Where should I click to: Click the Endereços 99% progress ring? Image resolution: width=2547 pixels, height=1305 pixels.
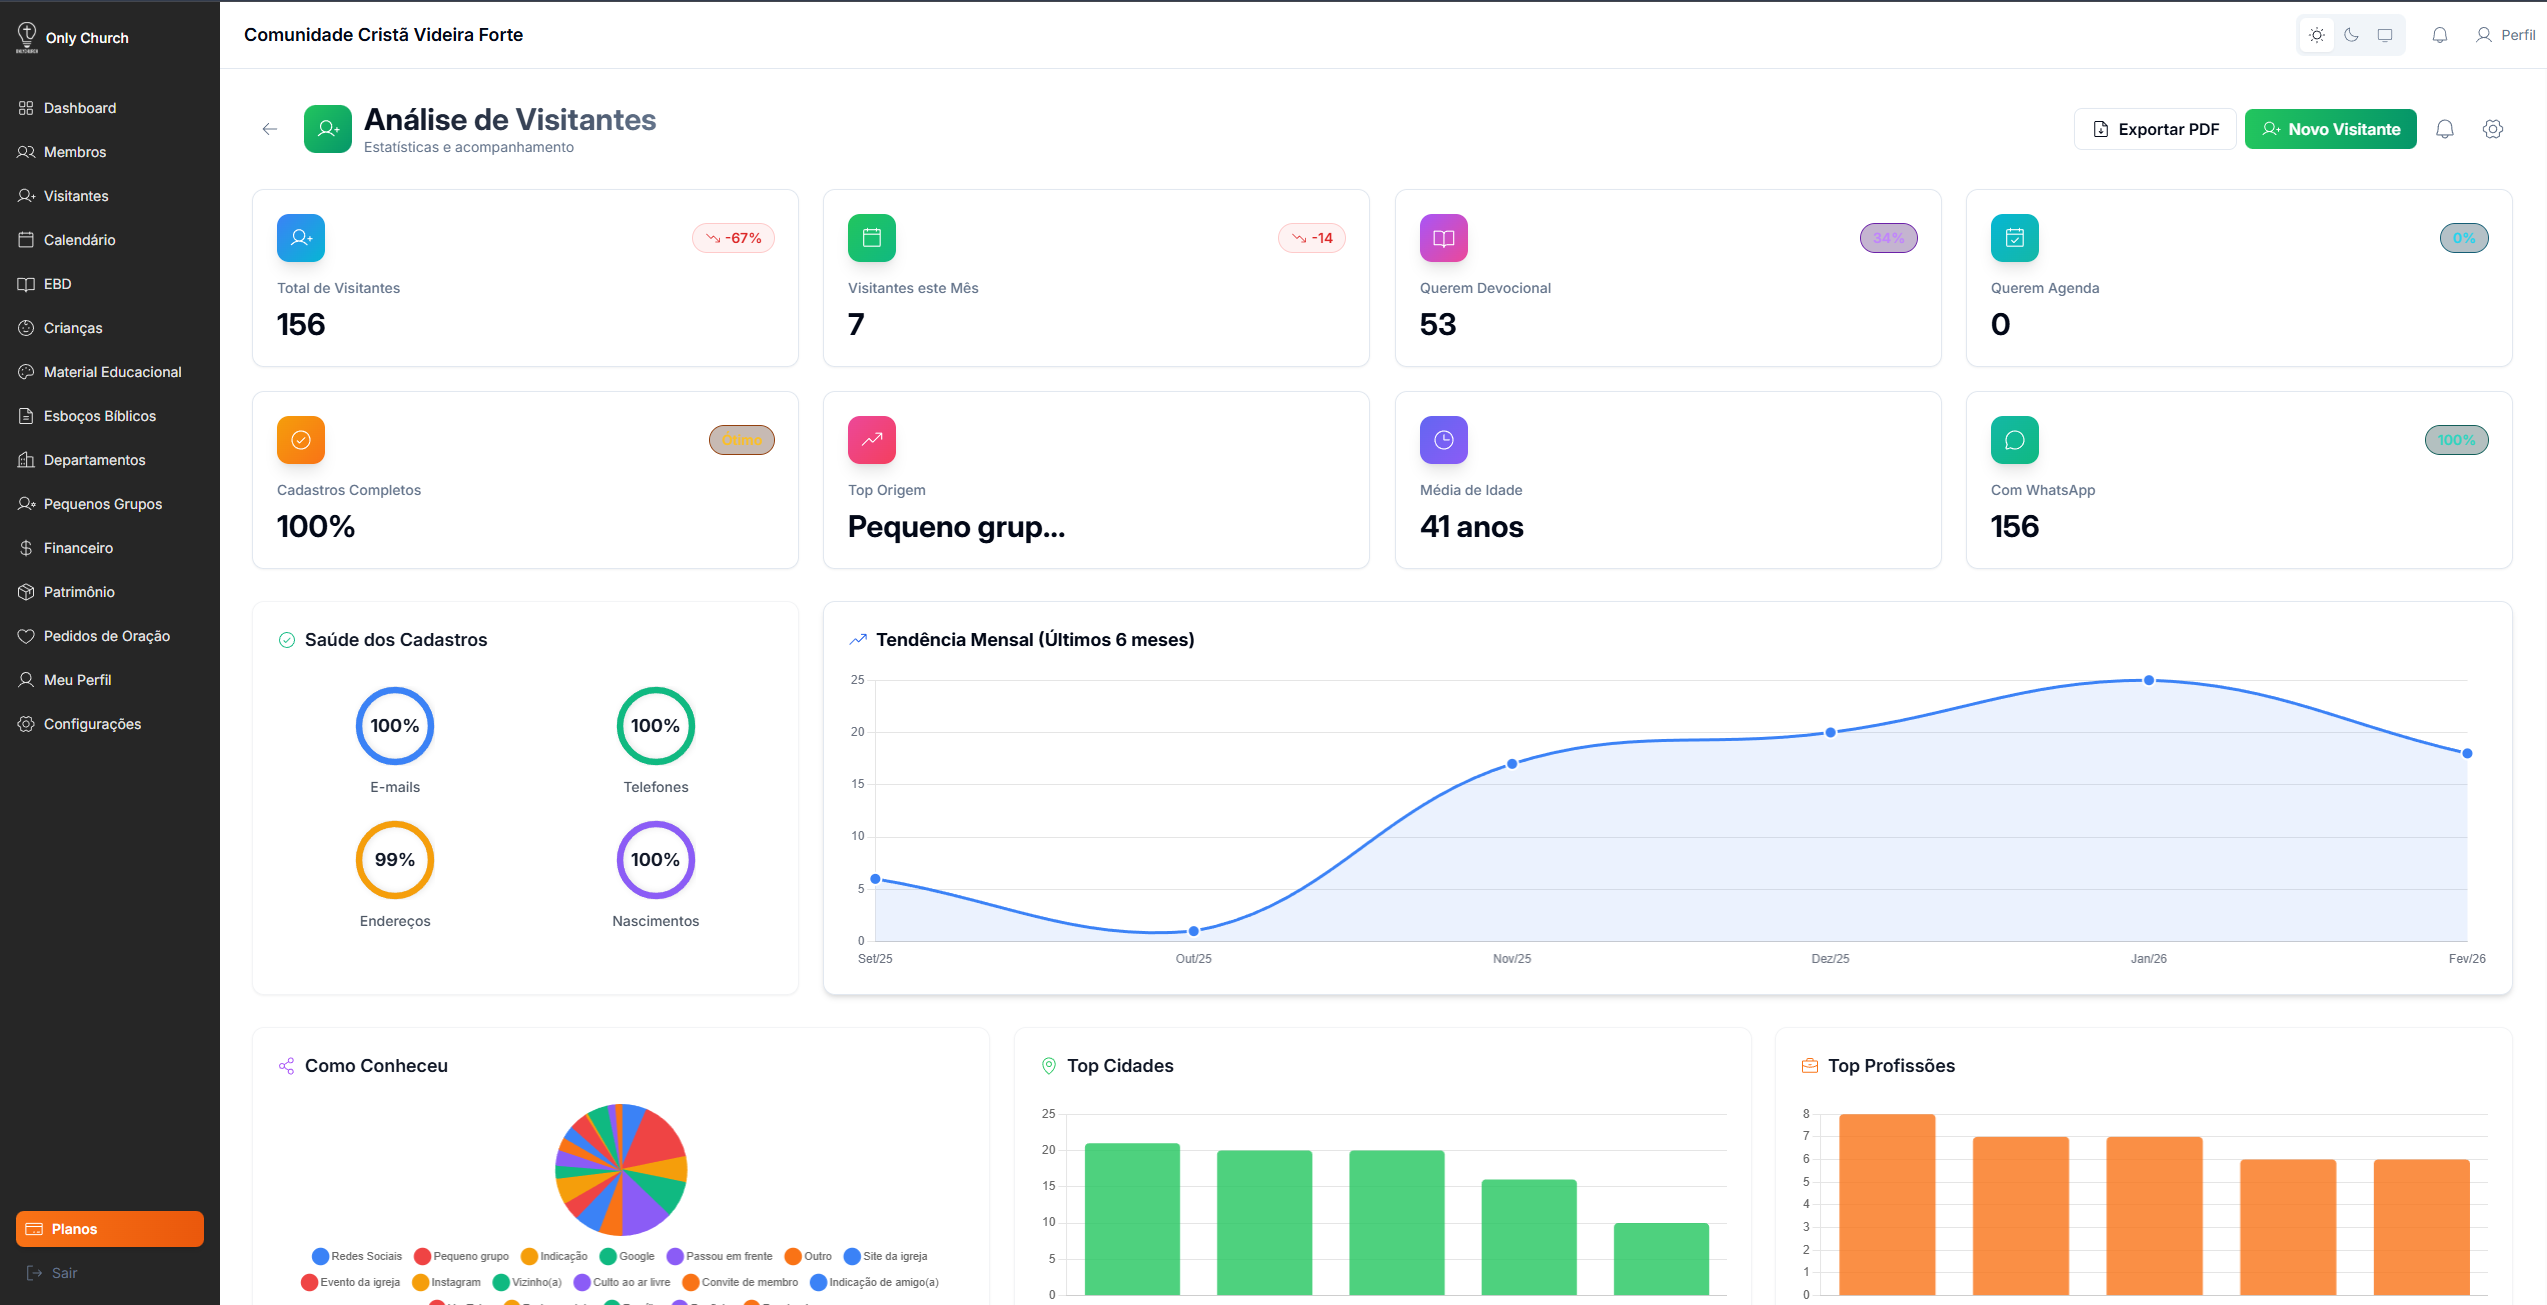click(x=395, y=860)
